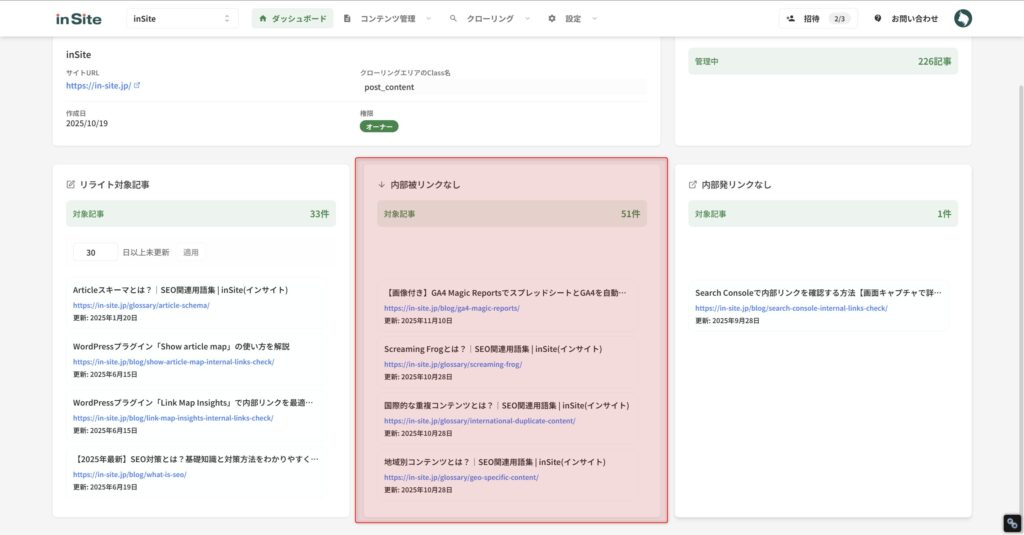Screen dimensions: 1024x535
Task: Open the Show article map plugin article
Action: tap(181, 346)
